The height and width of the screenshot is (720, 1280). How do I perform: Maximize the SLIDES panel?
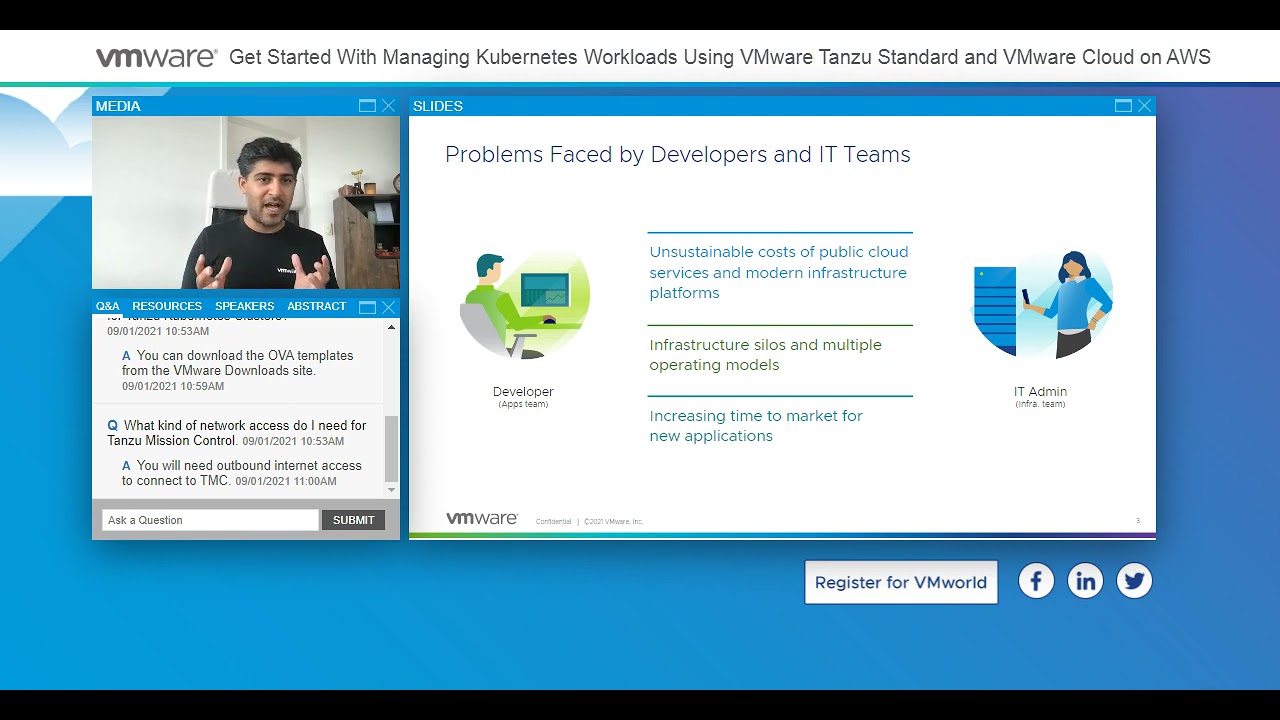click(x=1123, y=106)
